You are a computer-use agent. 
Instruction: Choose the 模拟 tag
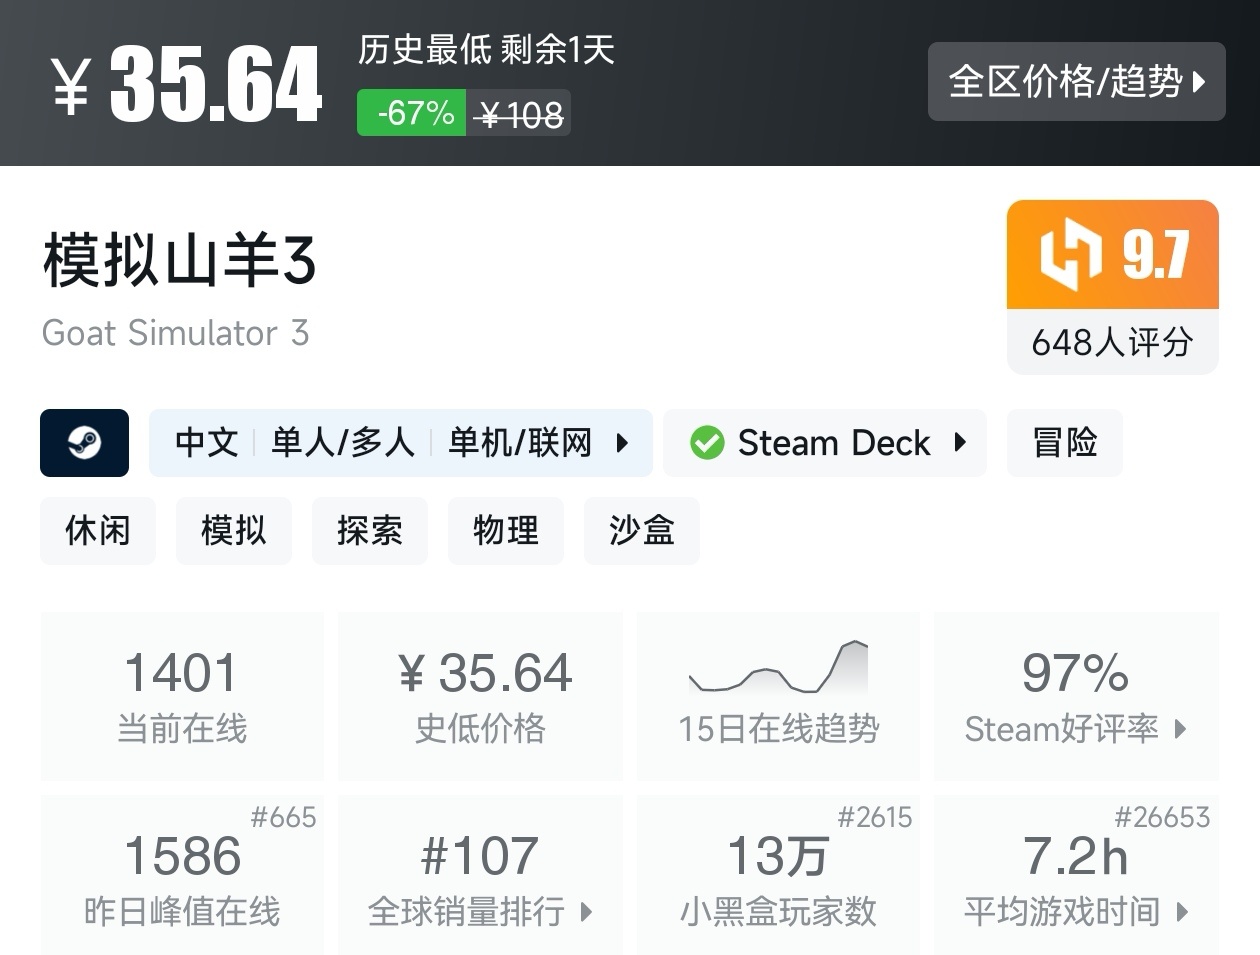(234, 530)
